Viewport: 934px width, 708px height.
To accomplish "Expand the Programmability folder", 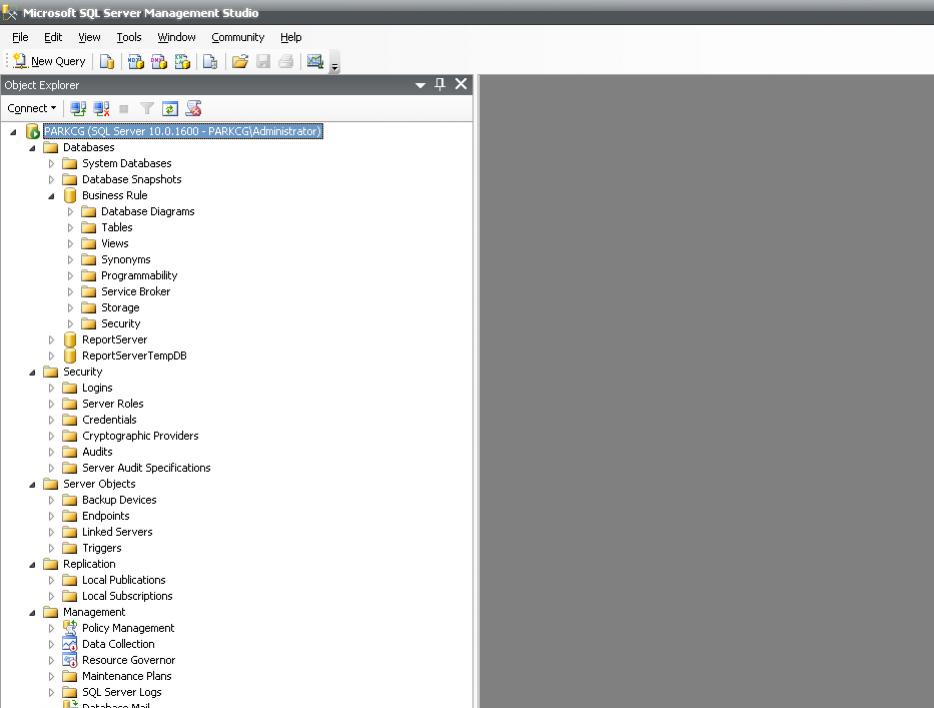I will (x=70, y=276).
